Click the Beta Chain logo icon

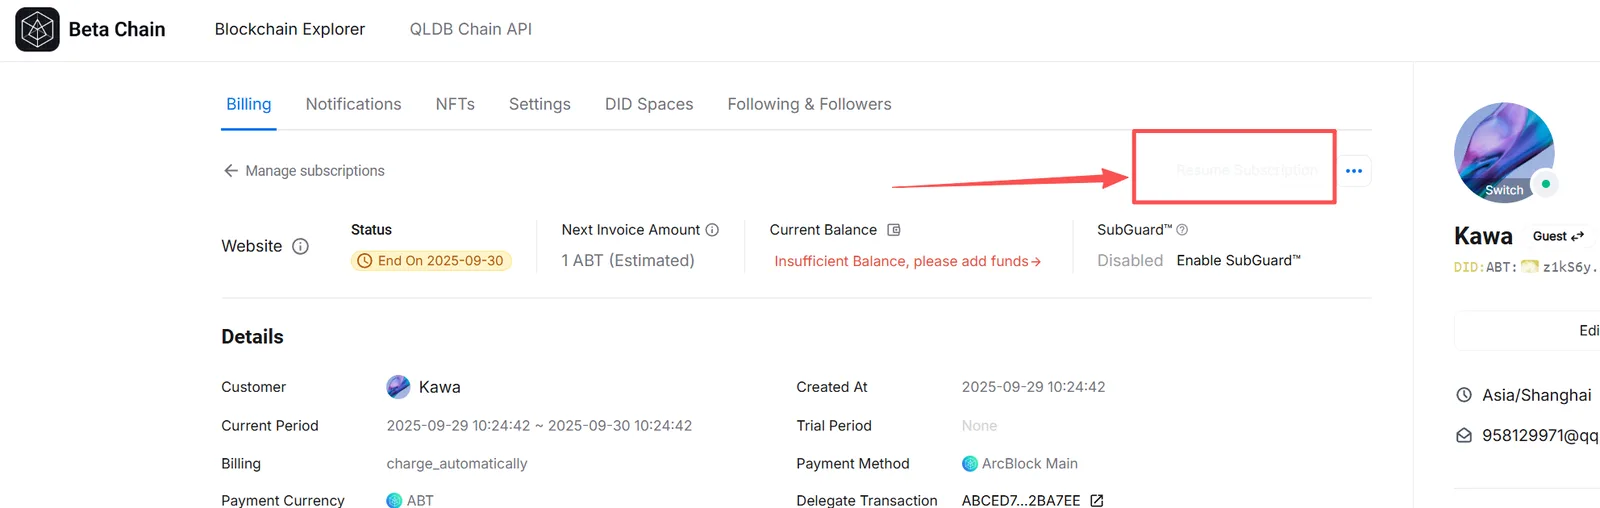[x=37, y=29]
